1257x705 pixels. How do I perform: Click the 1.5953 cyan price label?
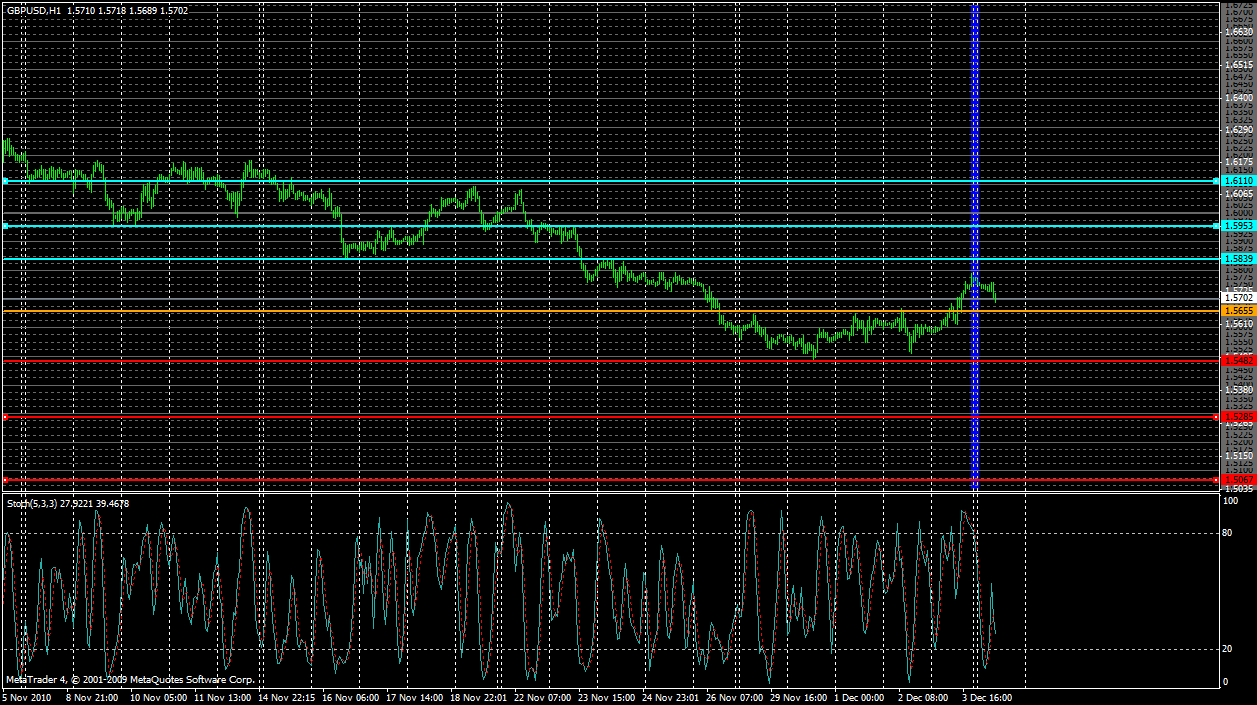1238,226
